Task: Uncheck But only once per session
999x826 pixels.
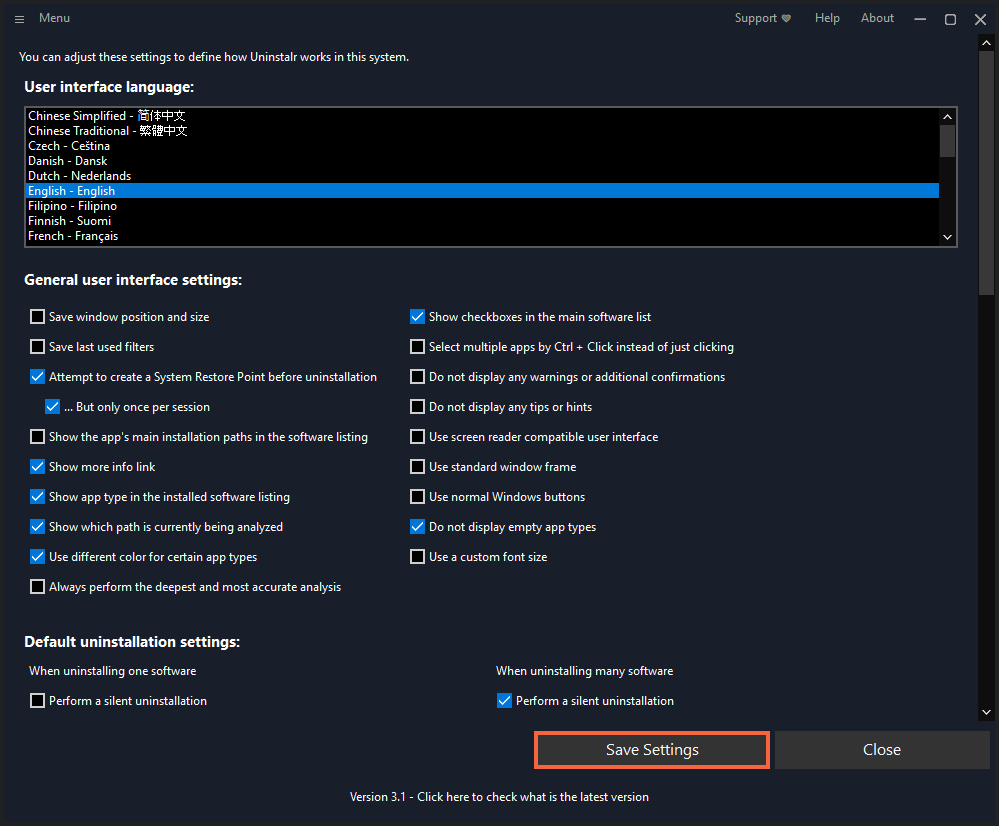Action: tap(52, 407)
